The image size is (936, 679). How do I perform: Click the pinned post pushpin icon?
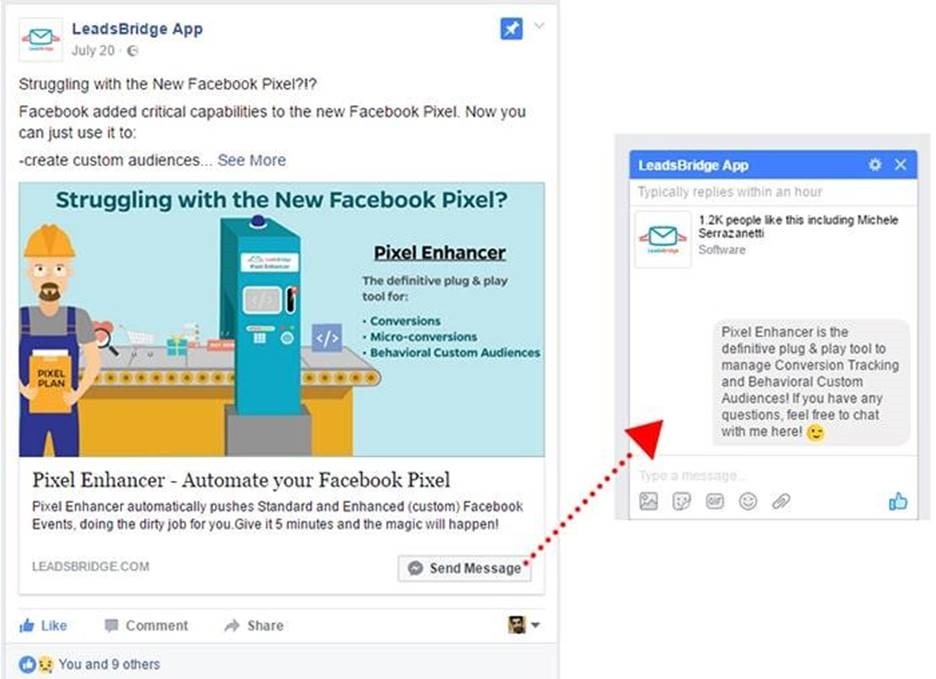tap(511, 29)
